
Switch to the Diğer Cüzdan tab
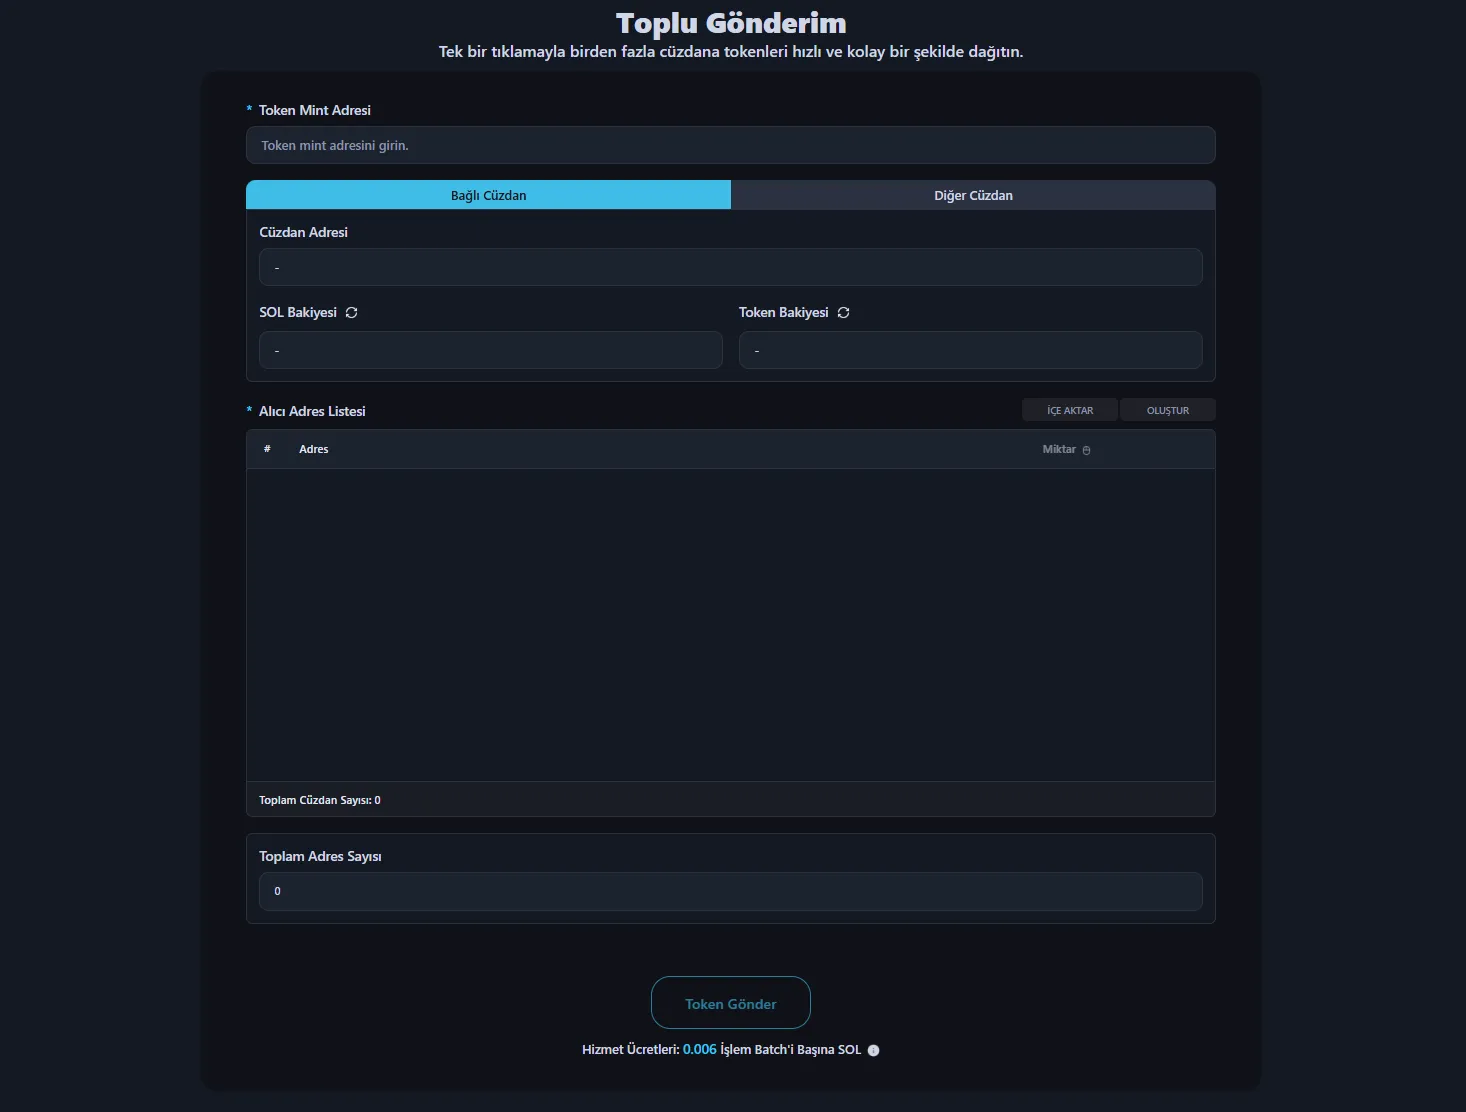973,195
